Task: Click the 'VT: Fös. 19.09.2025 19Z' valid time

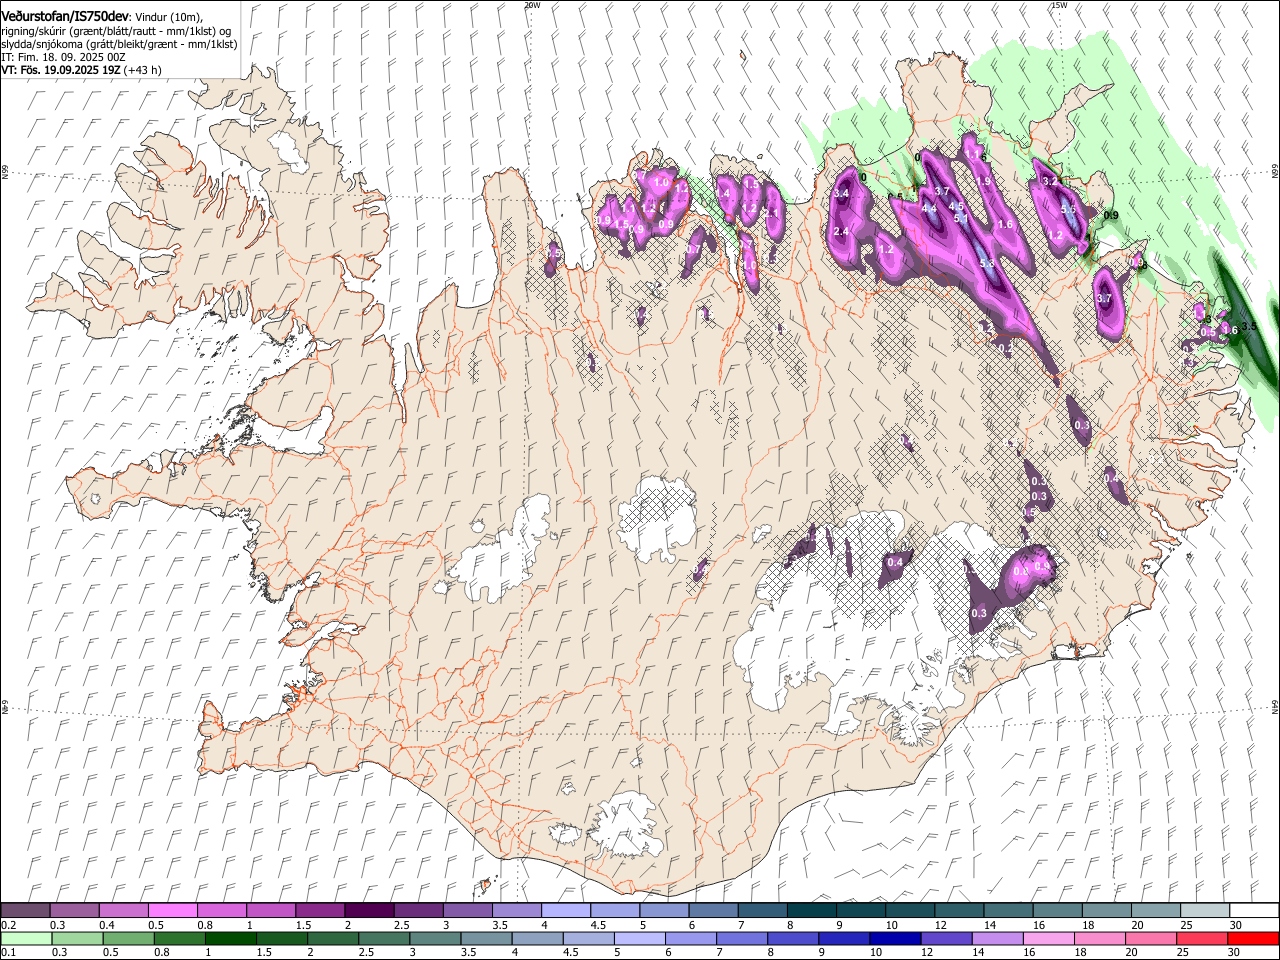Action: (62, 70)
